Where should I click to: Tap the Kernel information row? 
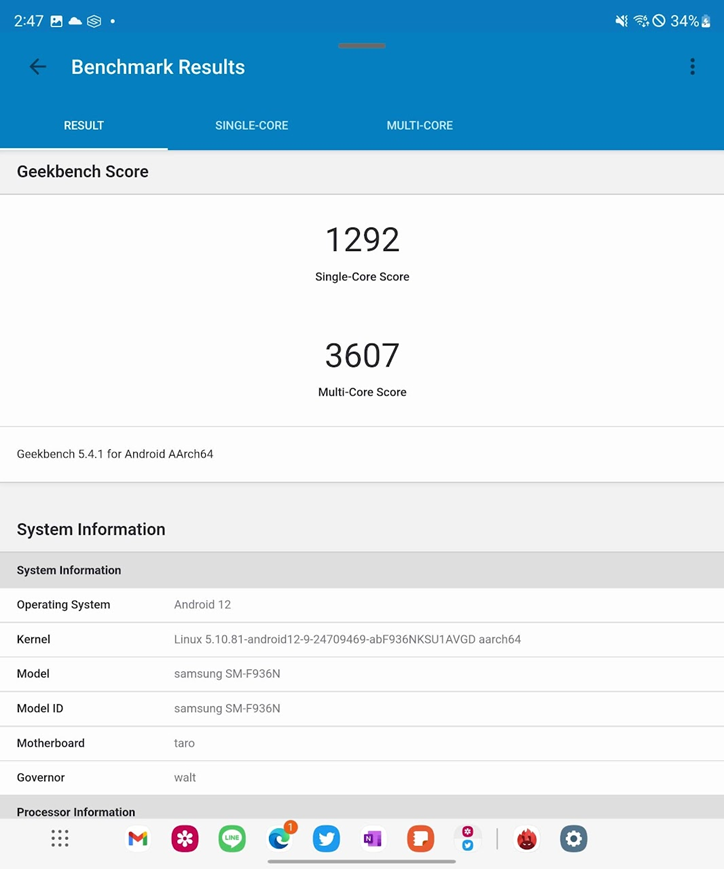coord(362,639)
